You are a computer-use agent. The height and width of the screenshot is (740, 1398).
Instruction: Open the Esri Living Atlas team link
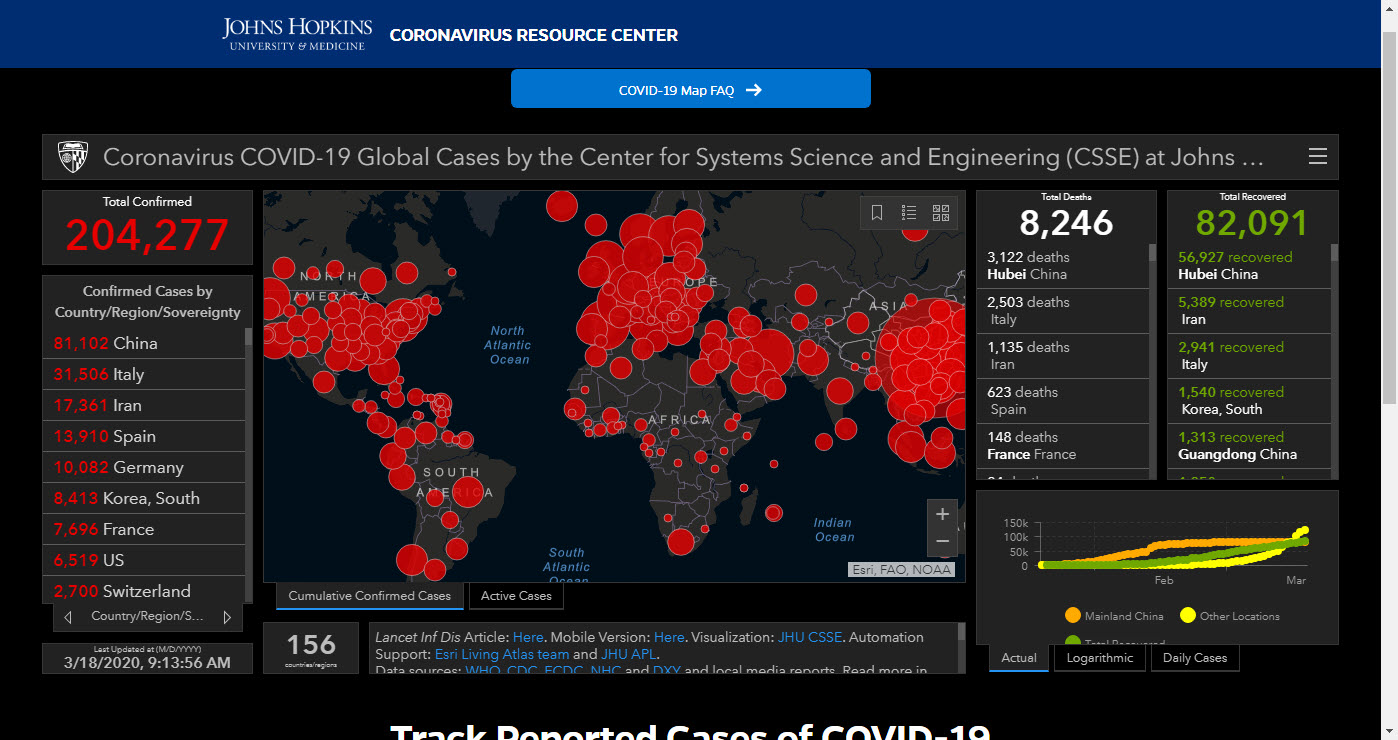[x=502, y=654]
